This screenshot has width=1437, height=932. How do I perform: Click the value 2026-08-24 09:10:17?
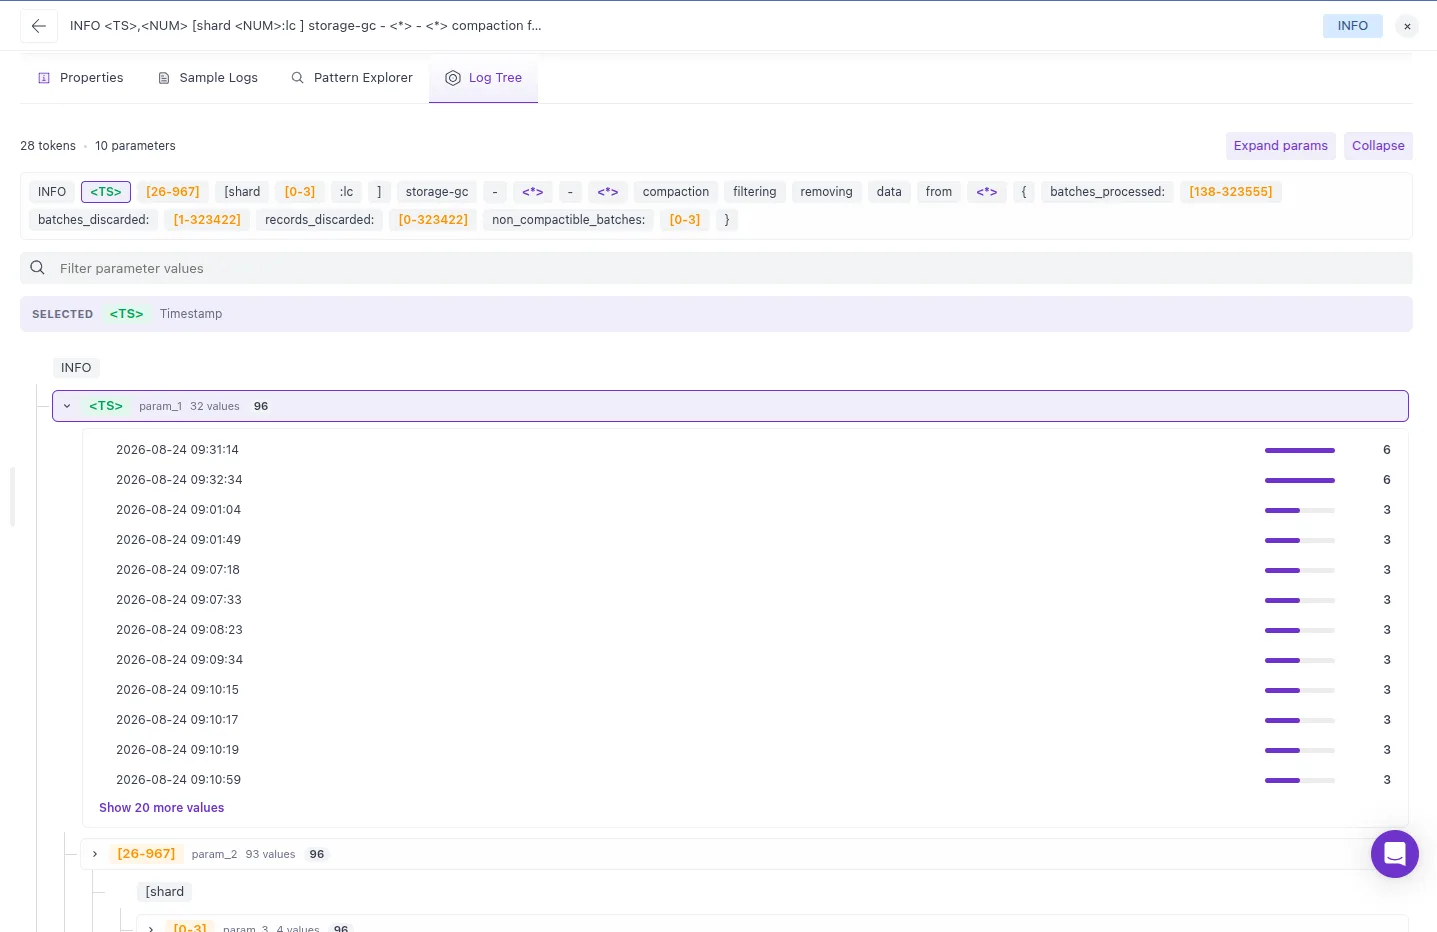coord(177,720)
